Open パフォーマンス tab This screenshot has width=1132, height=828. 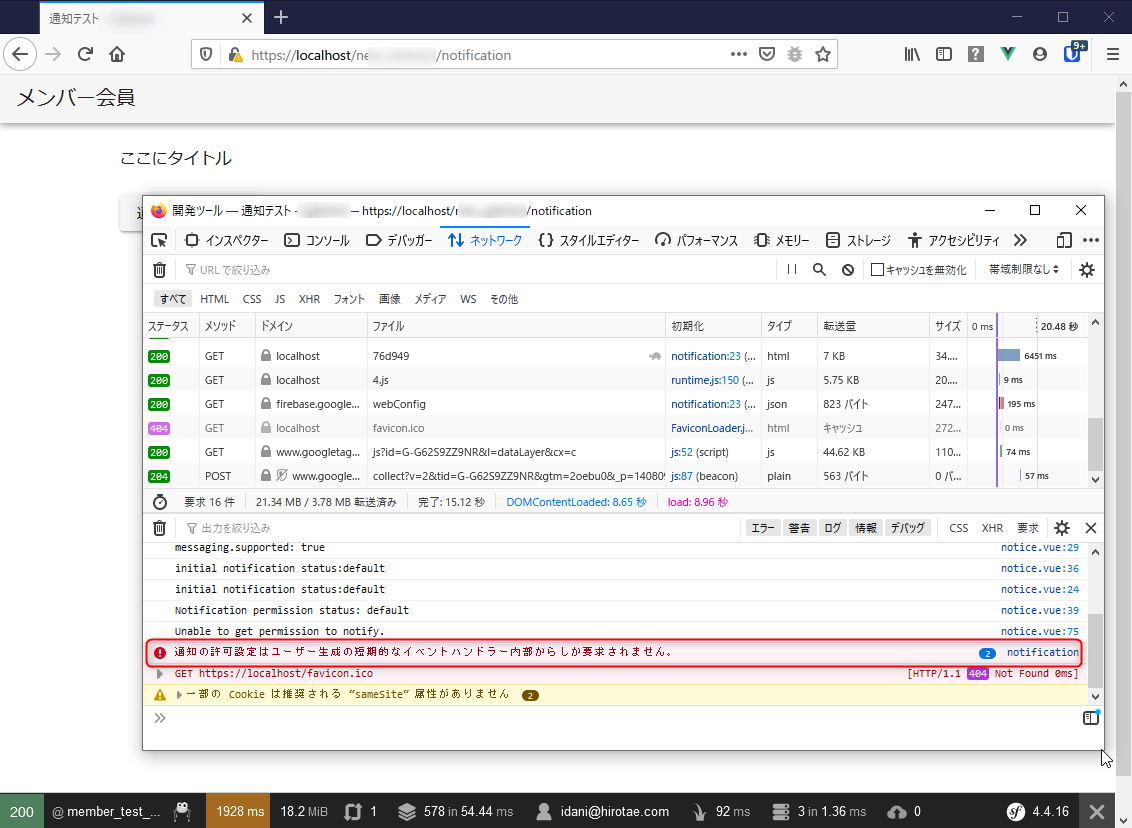pyautogui.click(x=696, y=240)
